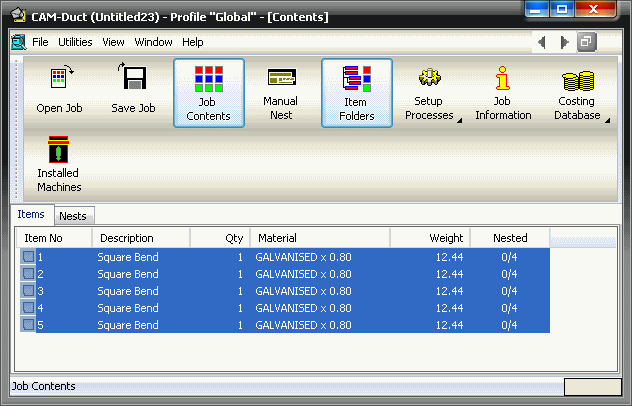Select the Items tab
This screenshot has height=406, width=632.
tap(31, 214)
